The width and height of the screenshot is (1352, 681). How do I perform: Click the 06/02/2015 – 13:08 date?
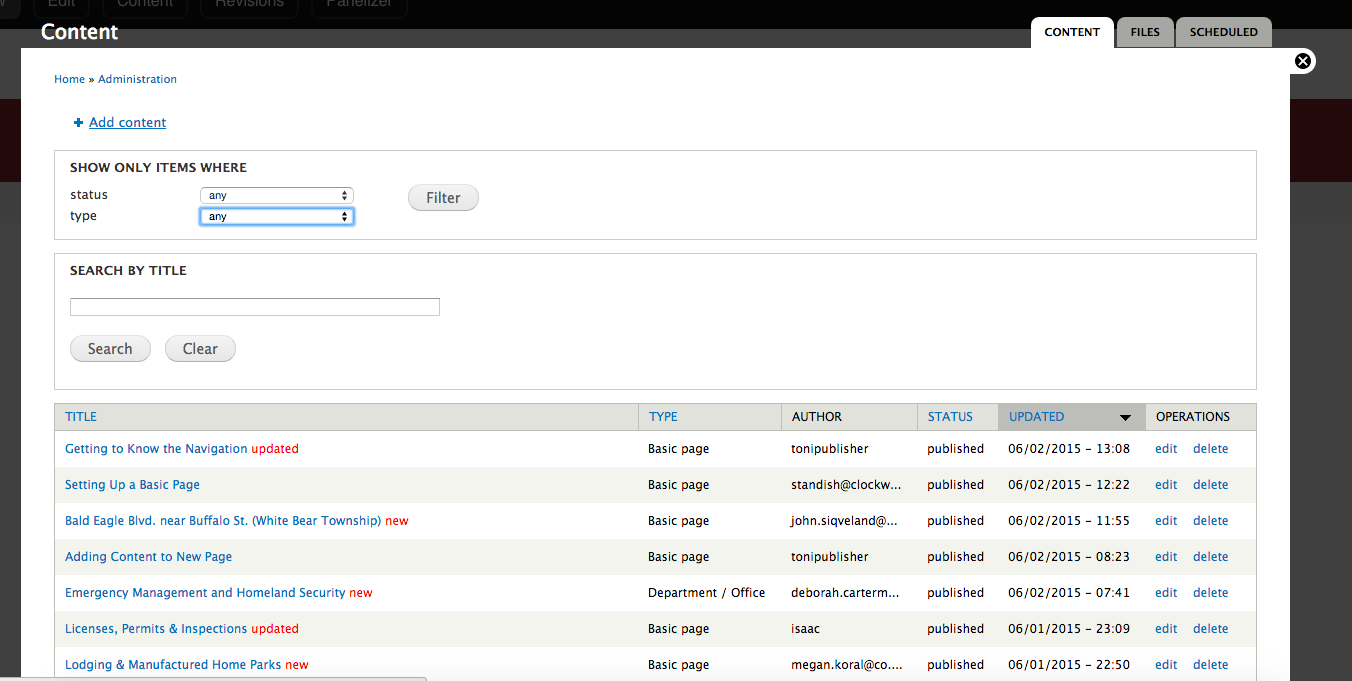pyautogui.click(x=1069, y=449)
